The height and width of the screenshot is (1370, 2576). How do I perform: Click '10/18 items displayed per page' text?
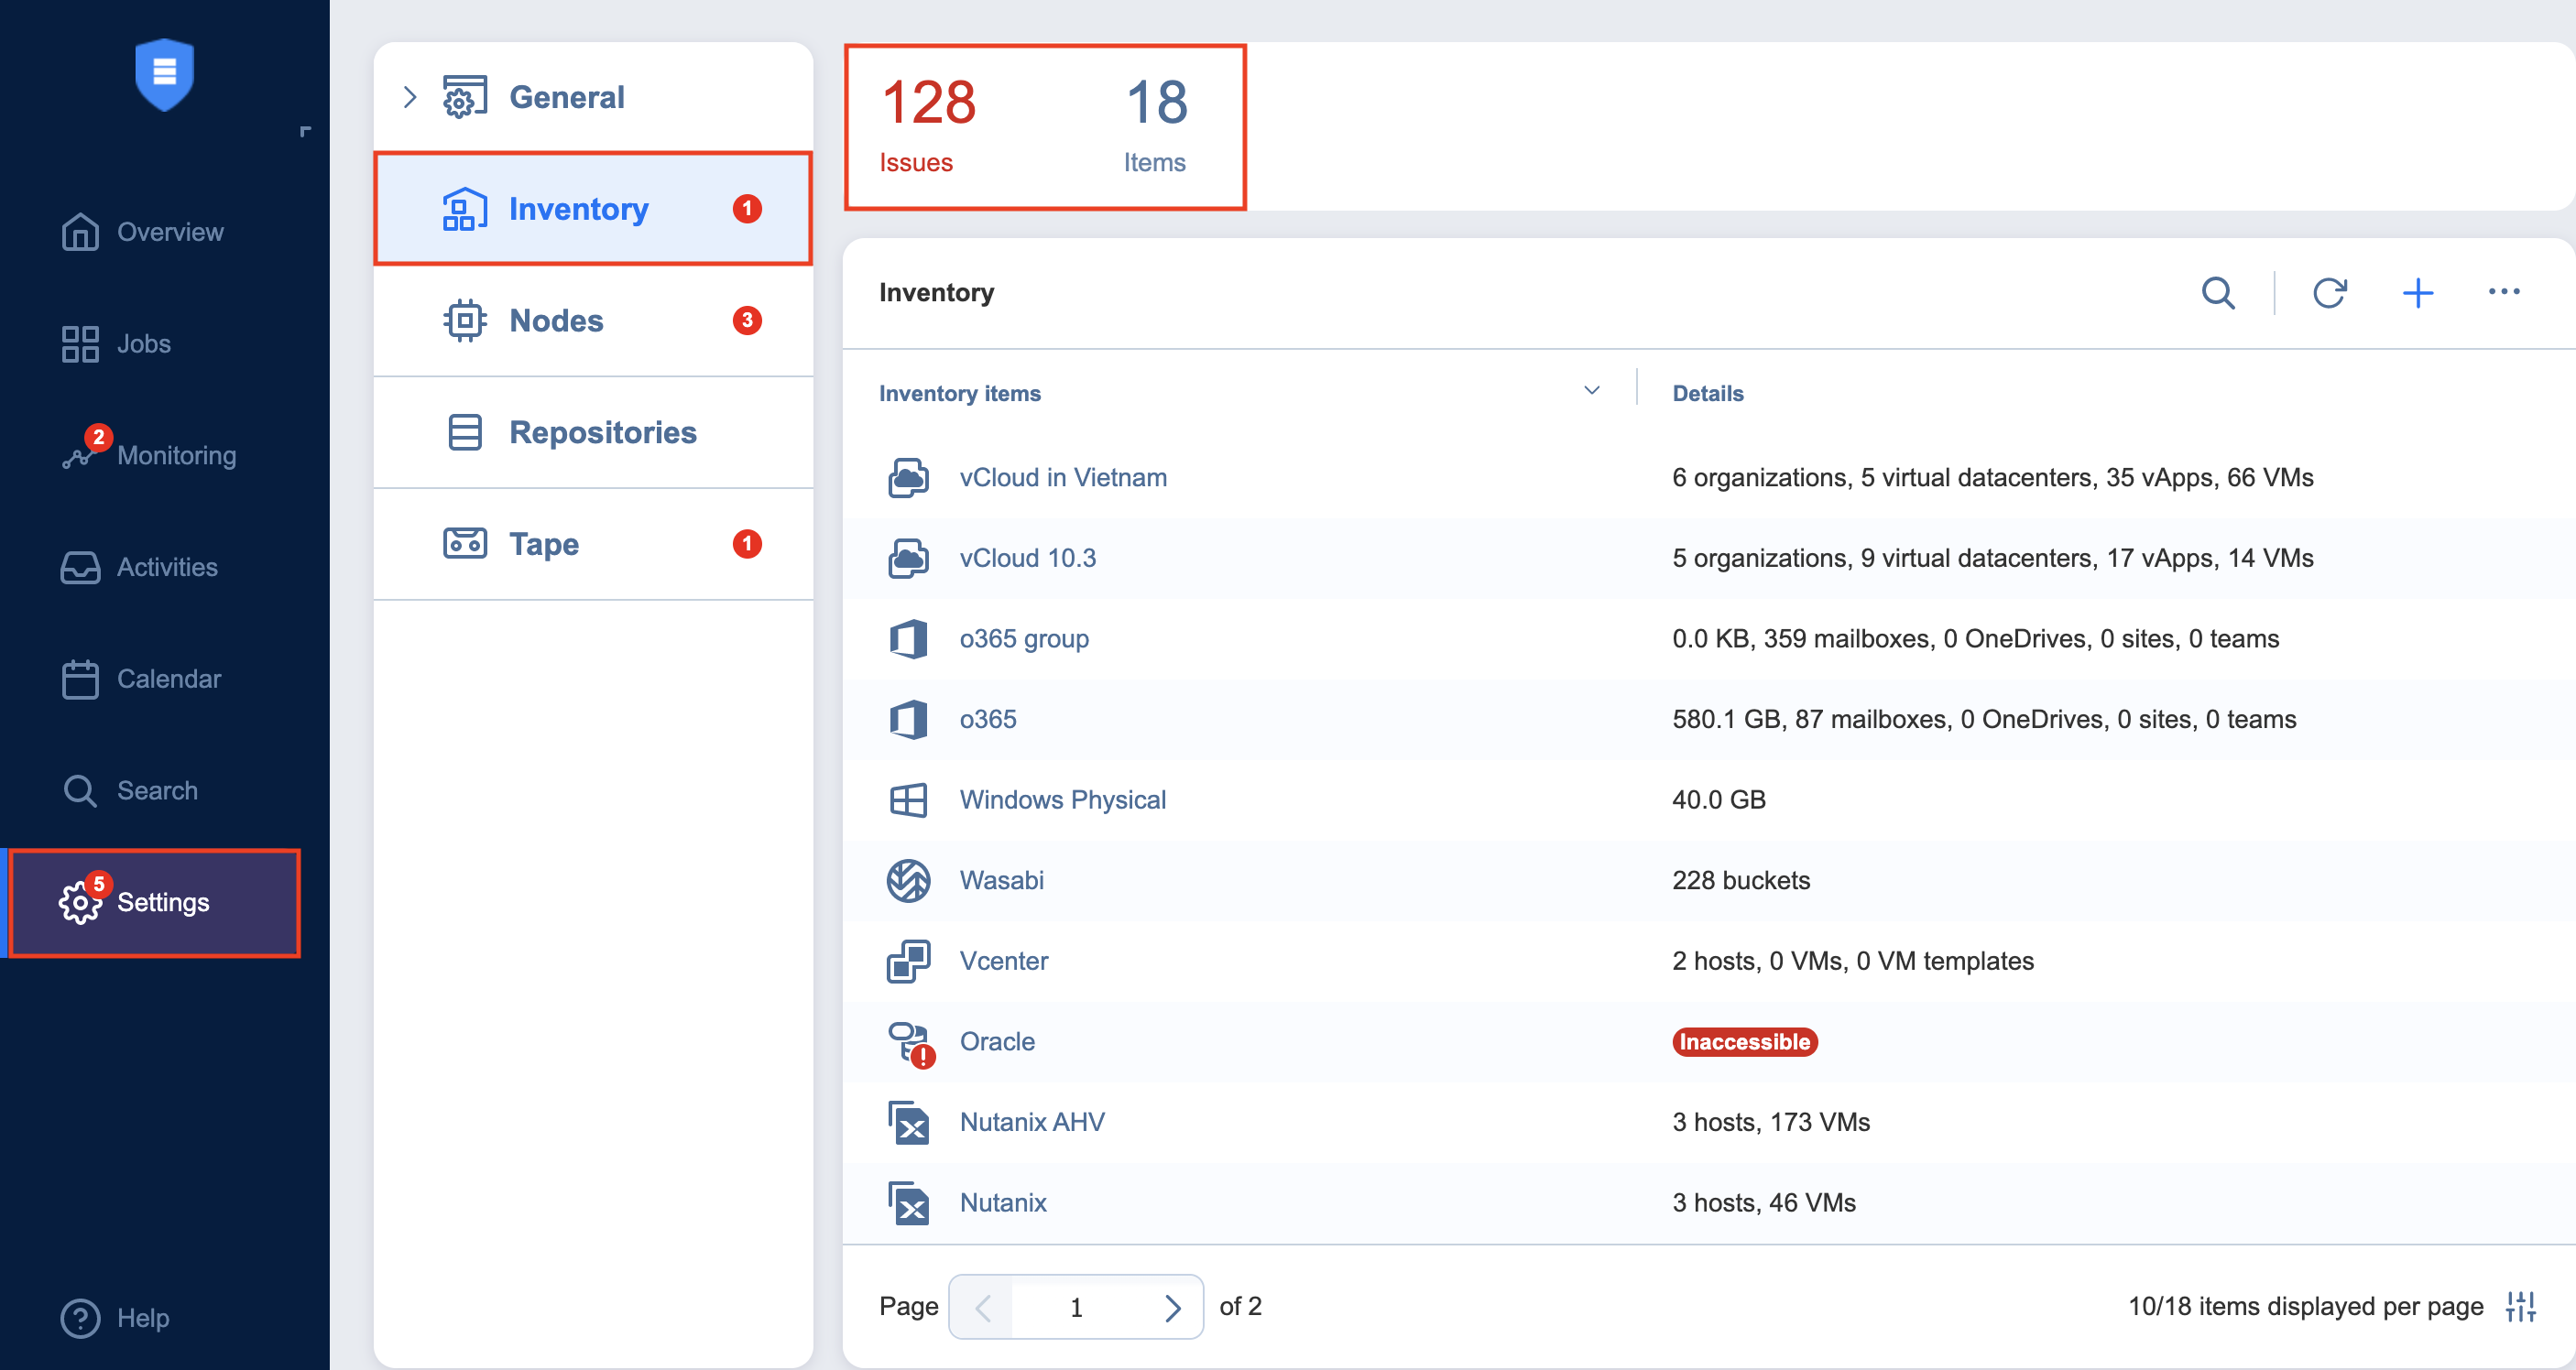pos(2305,1307)
